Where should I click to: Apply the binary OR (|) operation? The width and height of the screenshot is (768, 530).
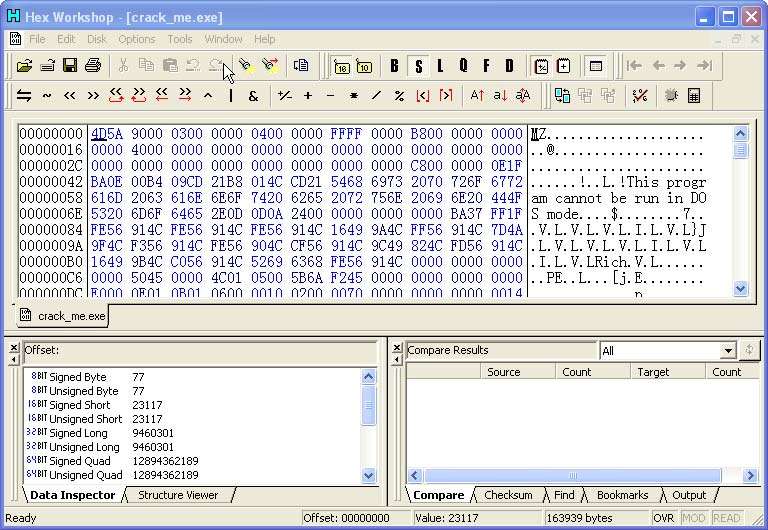[x=231, y=96]
